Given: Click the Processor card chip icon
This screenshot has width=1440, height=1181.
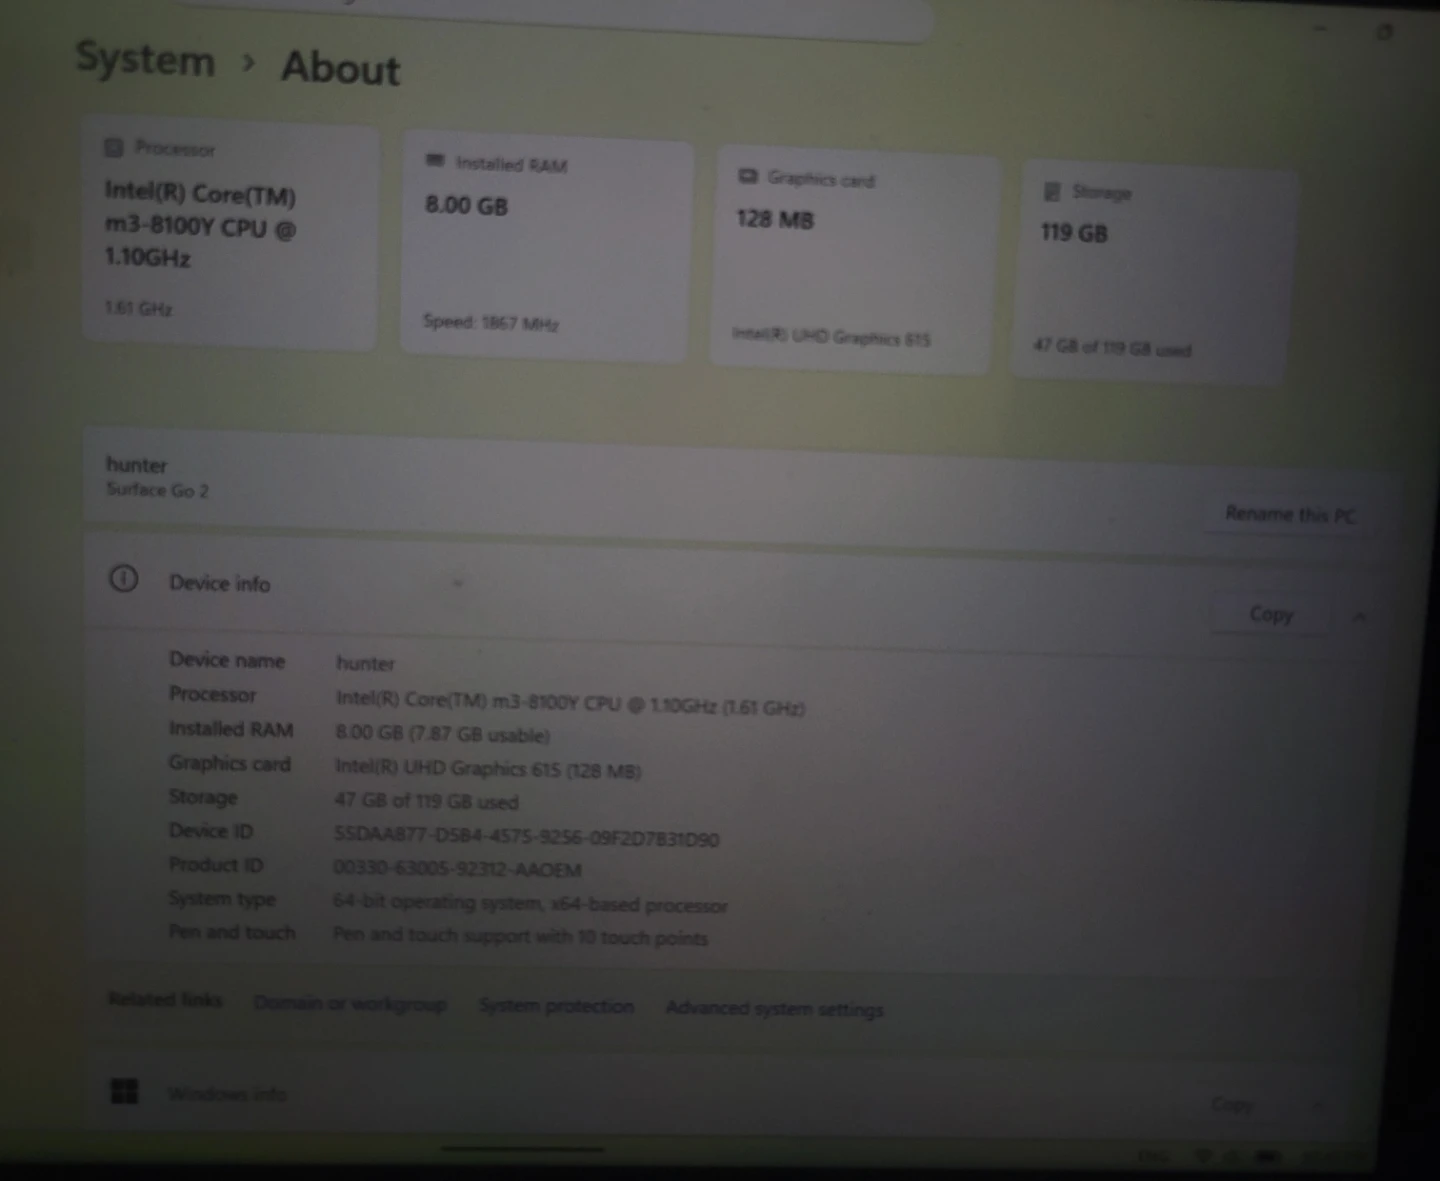Looking at the screenshot, I should [x=114, y=148].
